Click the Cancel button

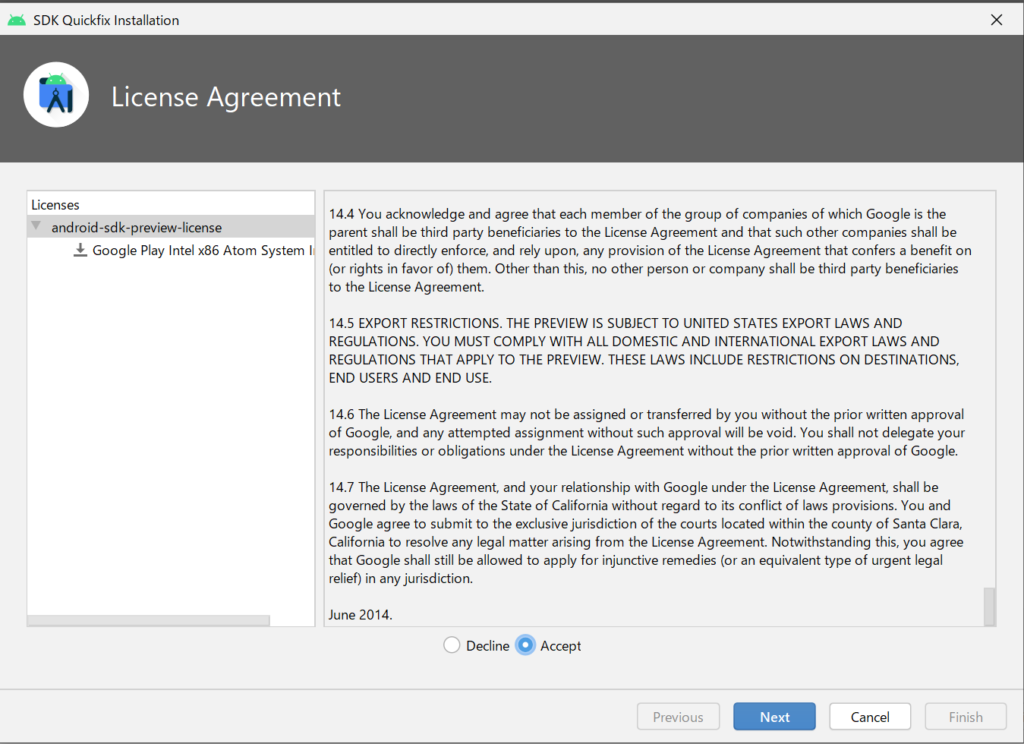click(x=870, y=717)
